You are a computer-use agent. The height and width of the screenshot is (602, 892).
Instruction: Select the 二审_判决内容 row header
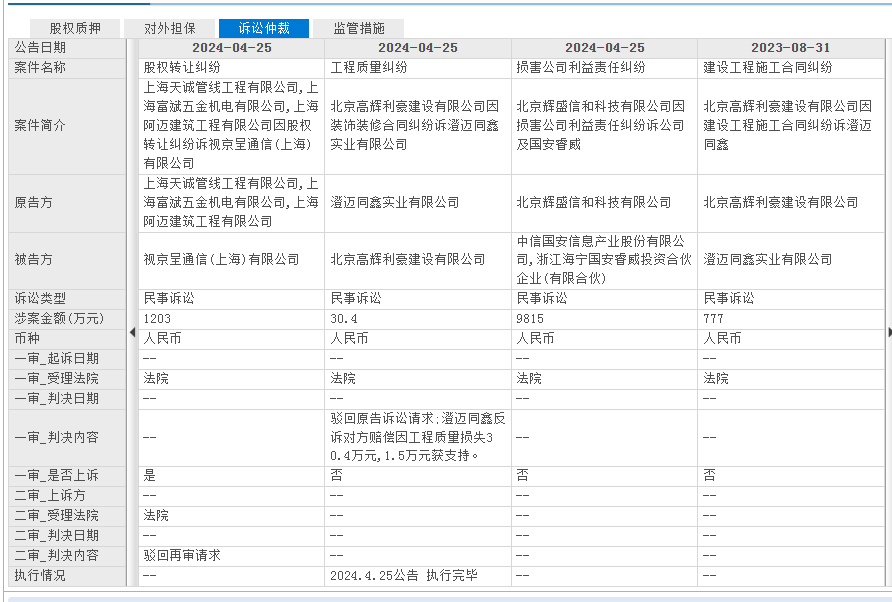[x=67, y=555]
